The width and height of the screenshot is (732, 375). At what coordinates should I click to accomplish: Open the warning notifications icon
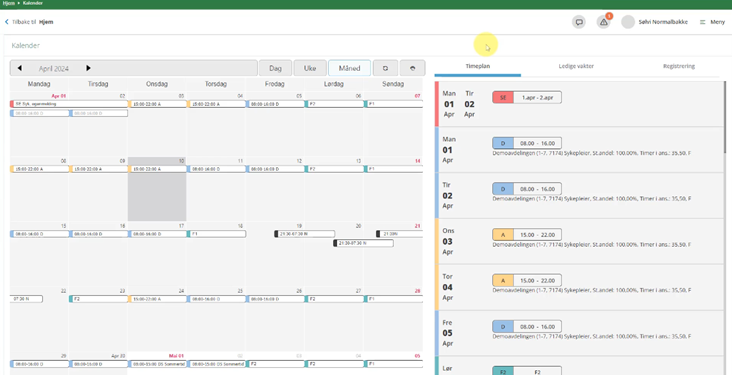click(604, 22)
